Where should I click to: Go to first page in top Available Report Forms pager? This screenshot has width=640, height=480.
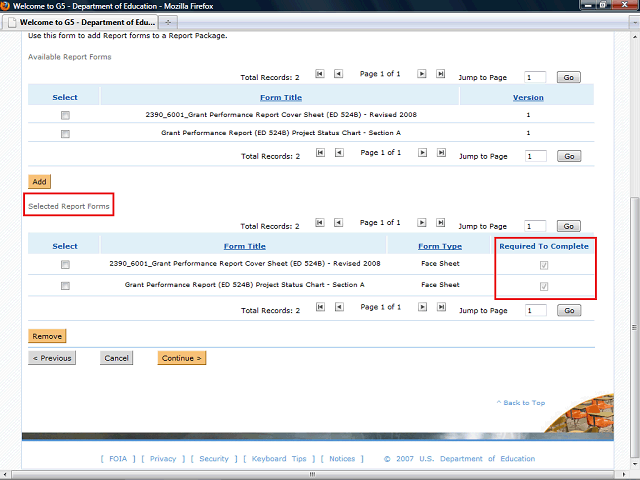tap(320, 74)
